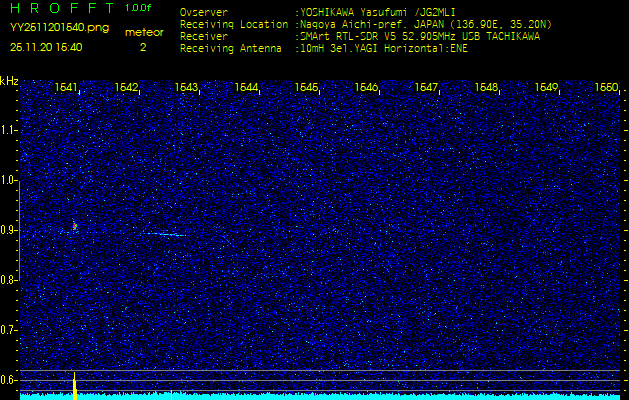The height and width of the screenshot is (400, 629).
Task: Select the file name YY2511201640.png
Action: click(59, 28)
